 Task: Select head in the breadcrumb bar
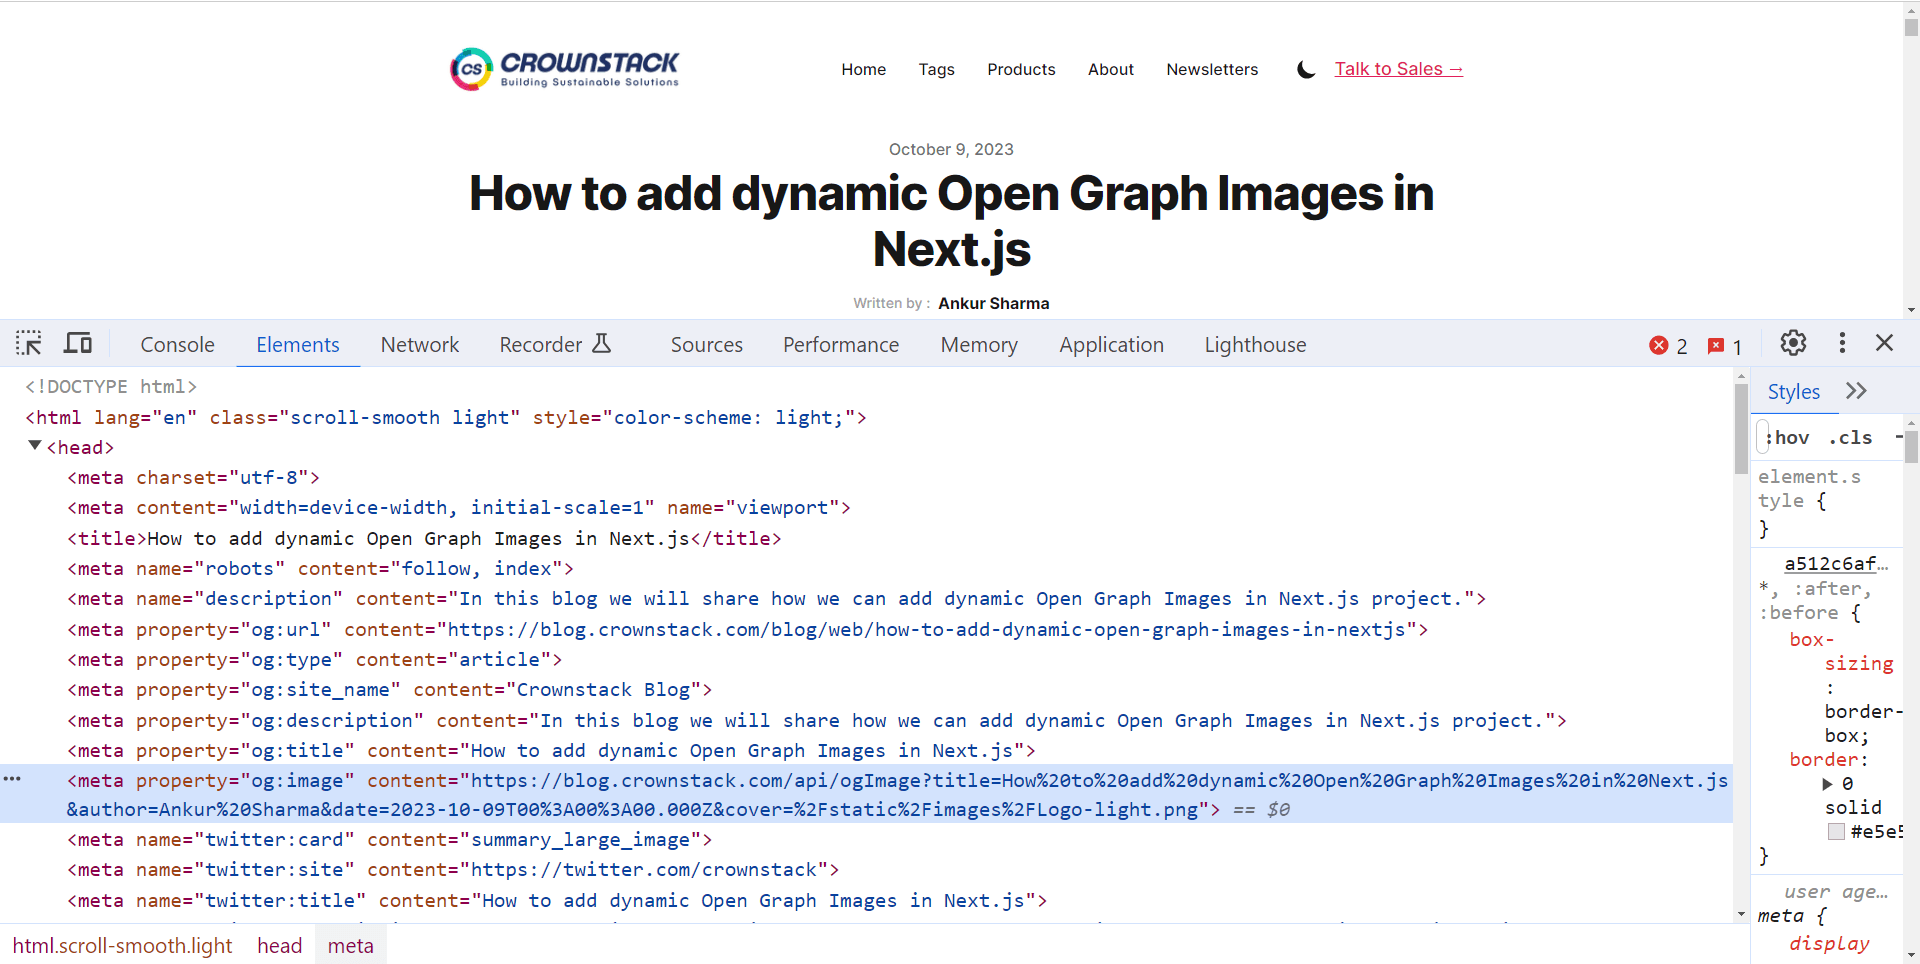pos(279,945)
